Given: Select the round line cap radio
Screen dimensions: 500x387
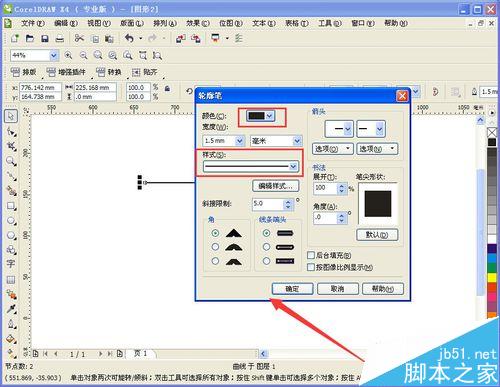Looking at the screenshot, I should point(266,247).
